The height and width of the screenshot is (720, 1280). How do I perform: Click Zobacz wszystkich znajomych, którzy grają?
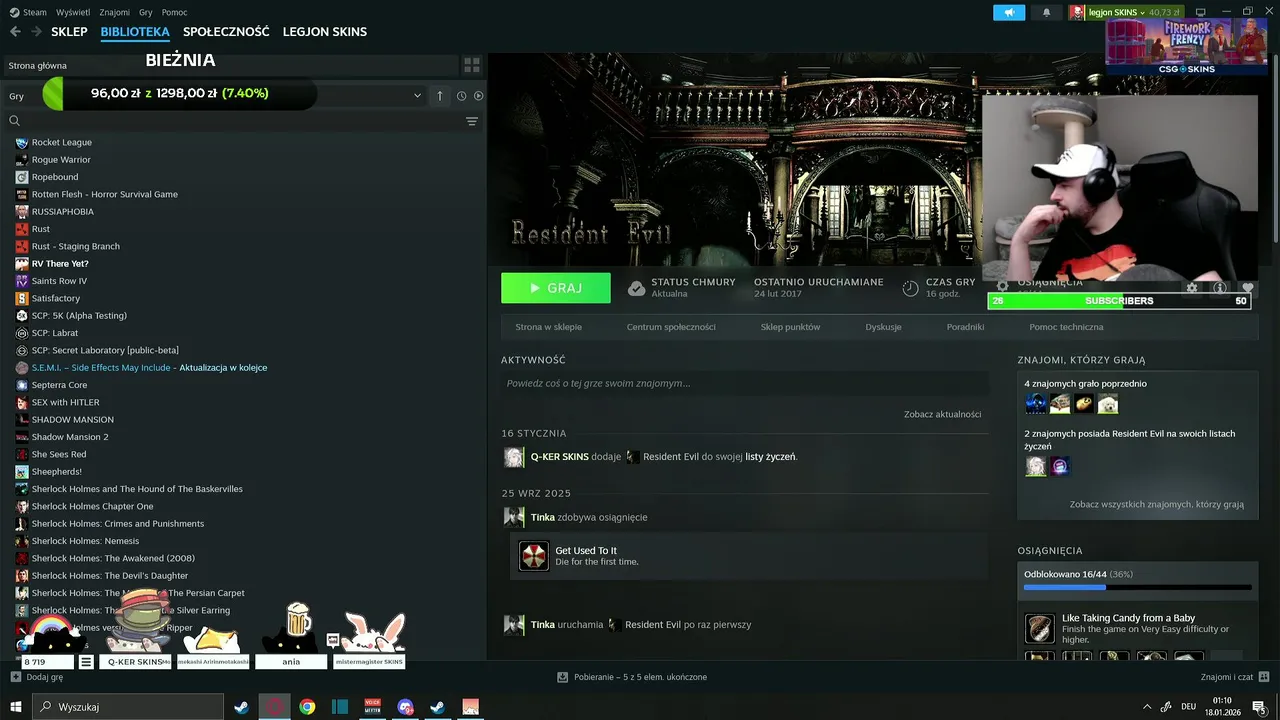1157,505
